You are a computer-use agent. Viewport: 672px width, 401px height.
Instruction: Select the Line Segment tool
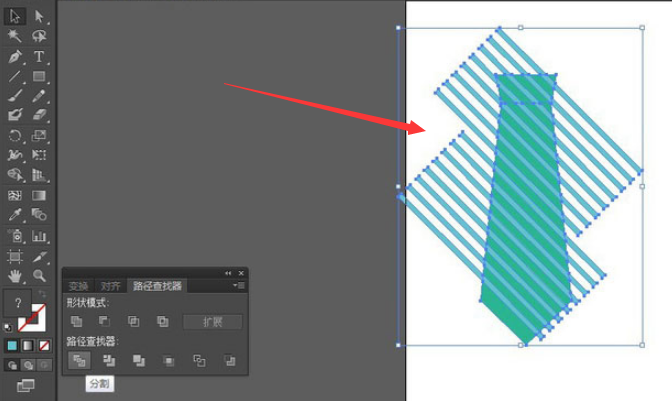[15, 76]
